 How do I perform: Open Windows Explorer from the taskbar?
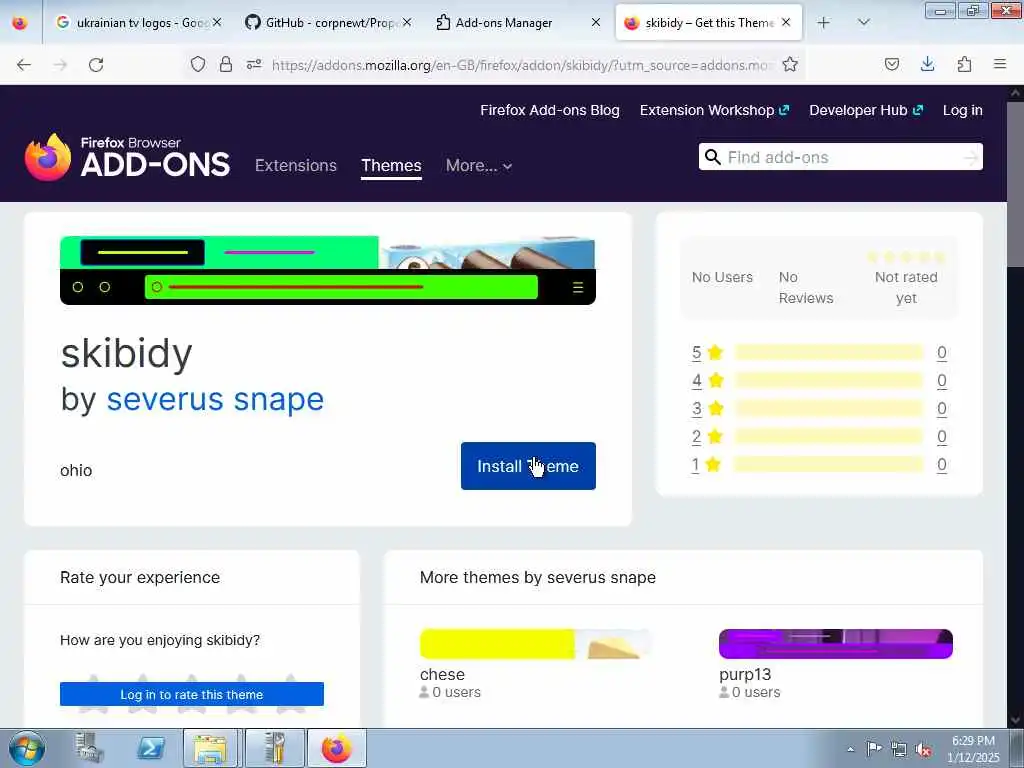click(x=210, y=748)
